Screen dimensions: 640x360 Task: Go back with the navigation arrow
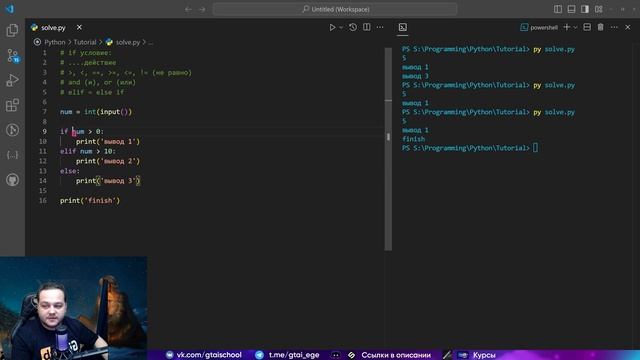coord(188,9)
